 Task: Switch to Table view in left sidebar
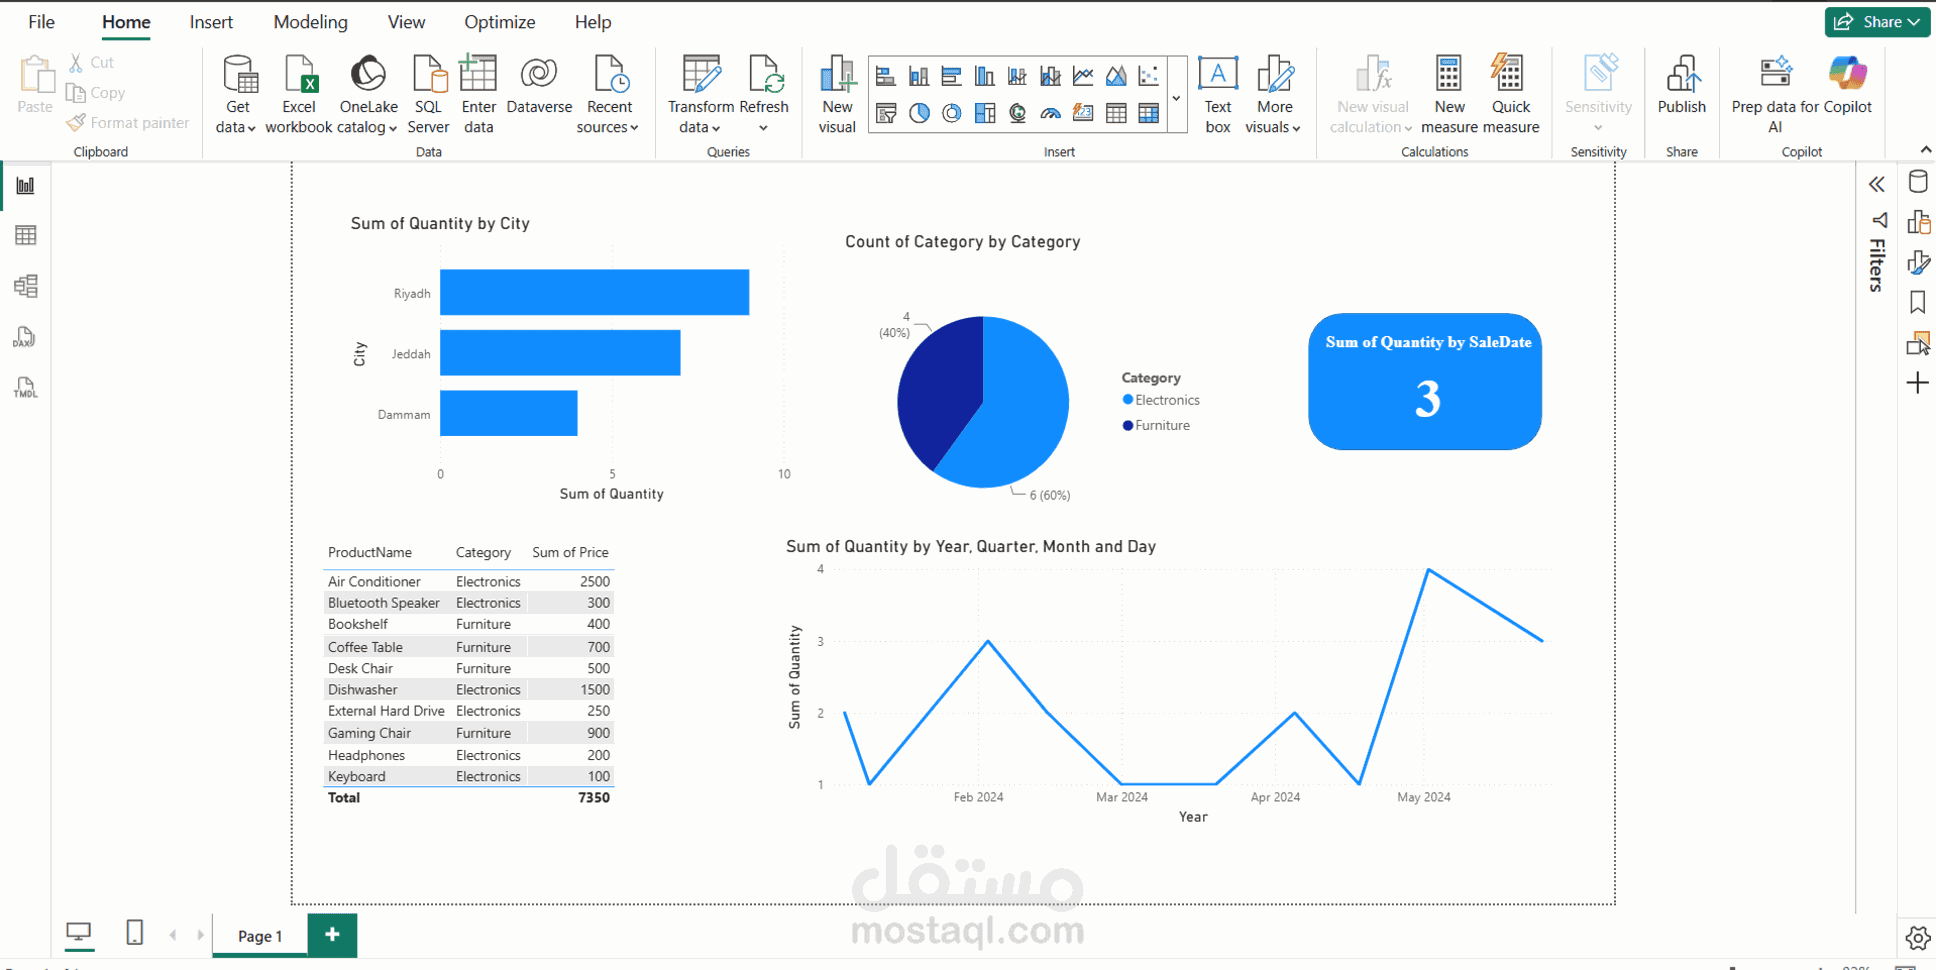pyautogui.click(x=26, y=235)
